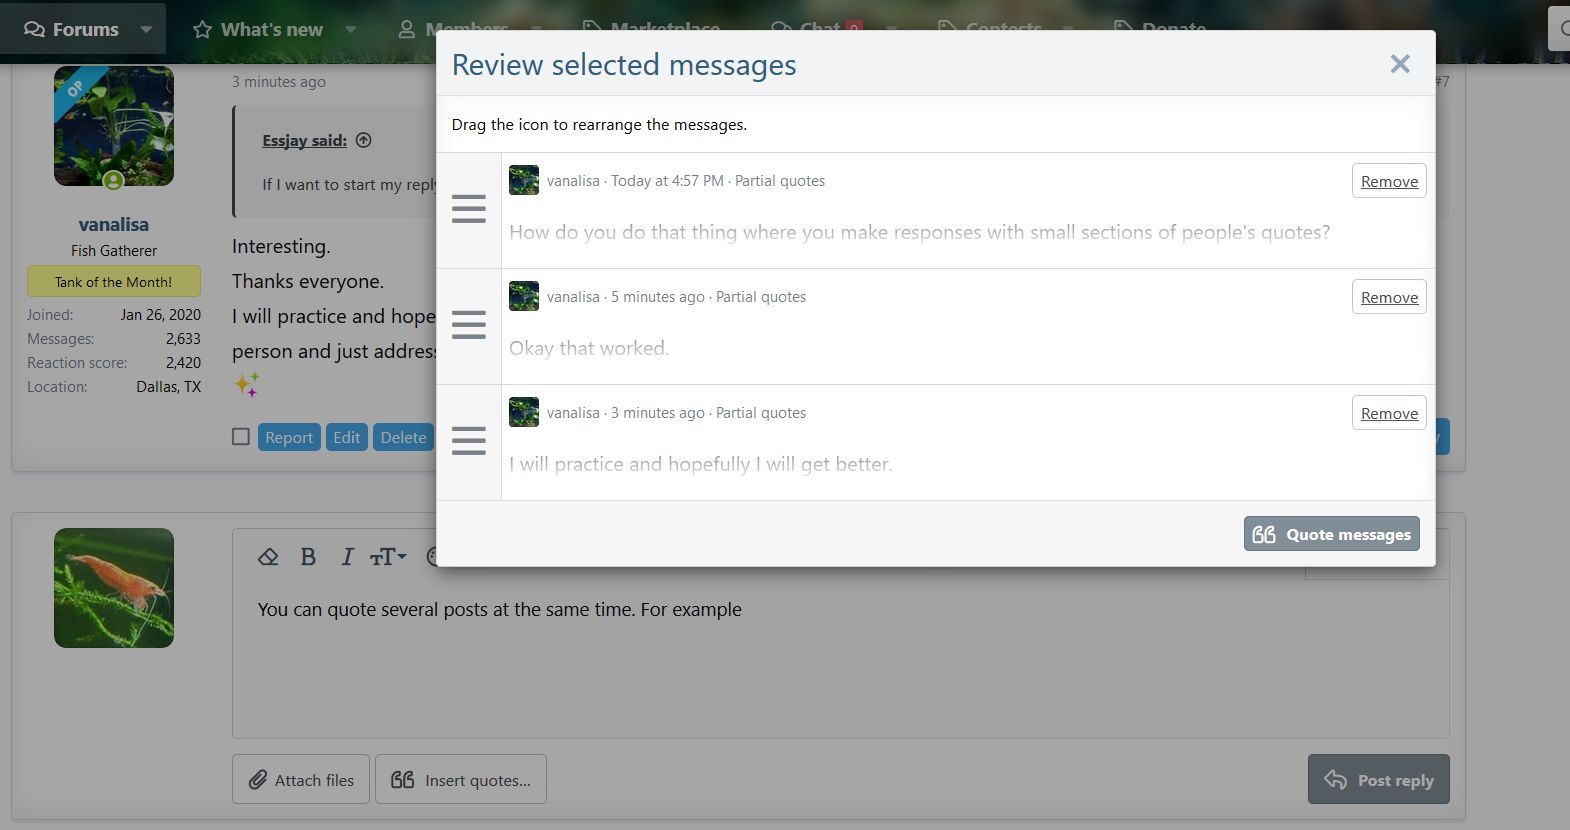Open the What's new tab

click(x=259, y=29)
